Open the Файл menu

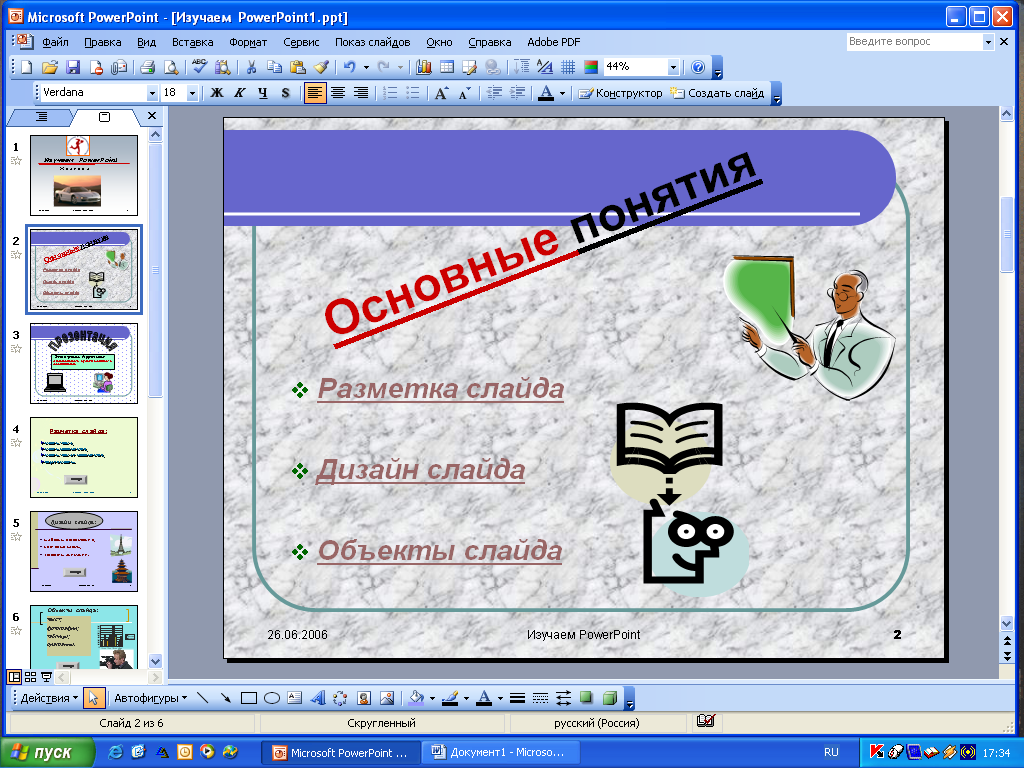click(55, 42)
